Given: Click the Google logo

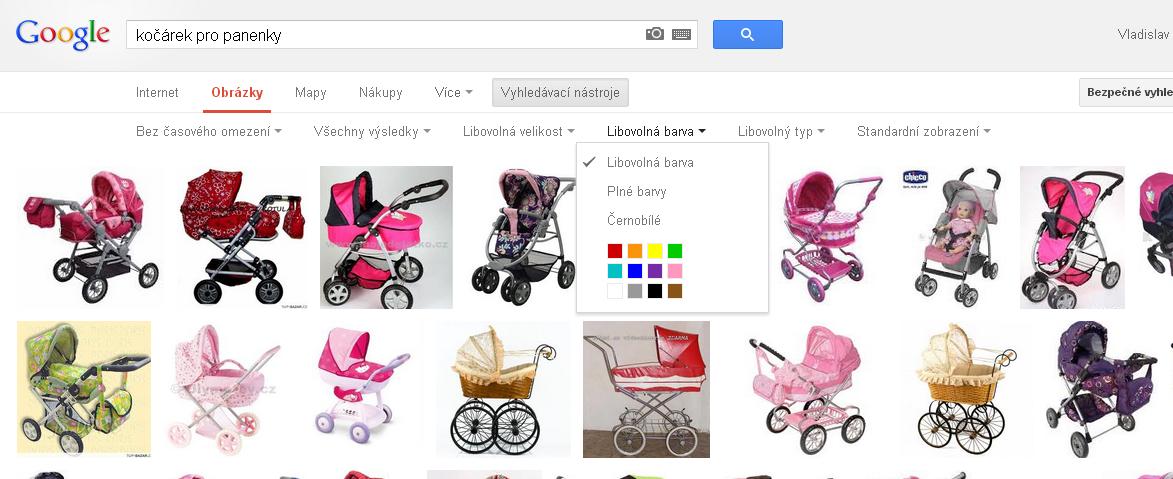Looking at the screenshot, I should (63, 34).
